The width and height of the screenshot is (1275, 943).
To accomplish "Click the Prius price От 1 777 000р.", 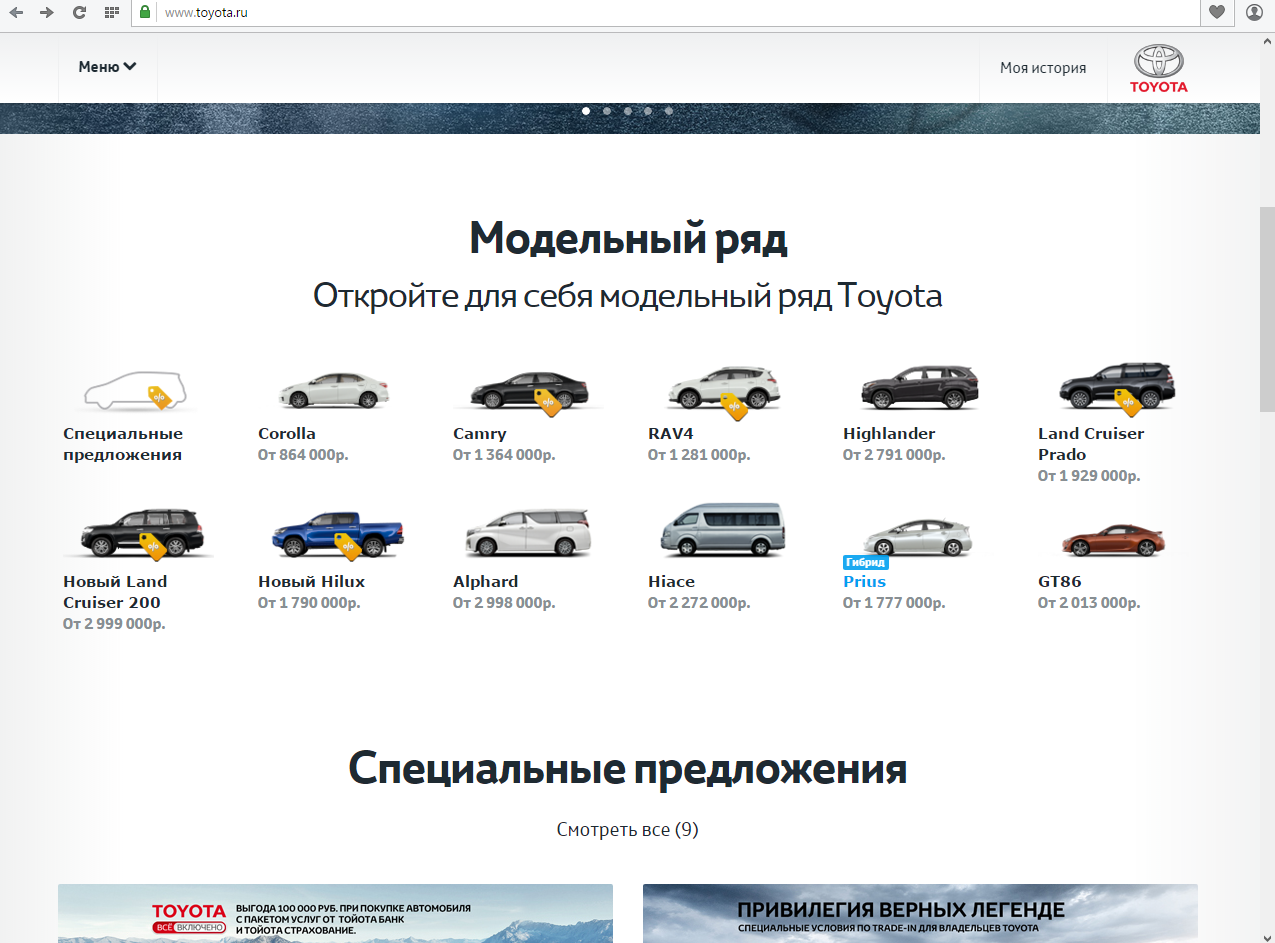I will [x=894, y=603].
